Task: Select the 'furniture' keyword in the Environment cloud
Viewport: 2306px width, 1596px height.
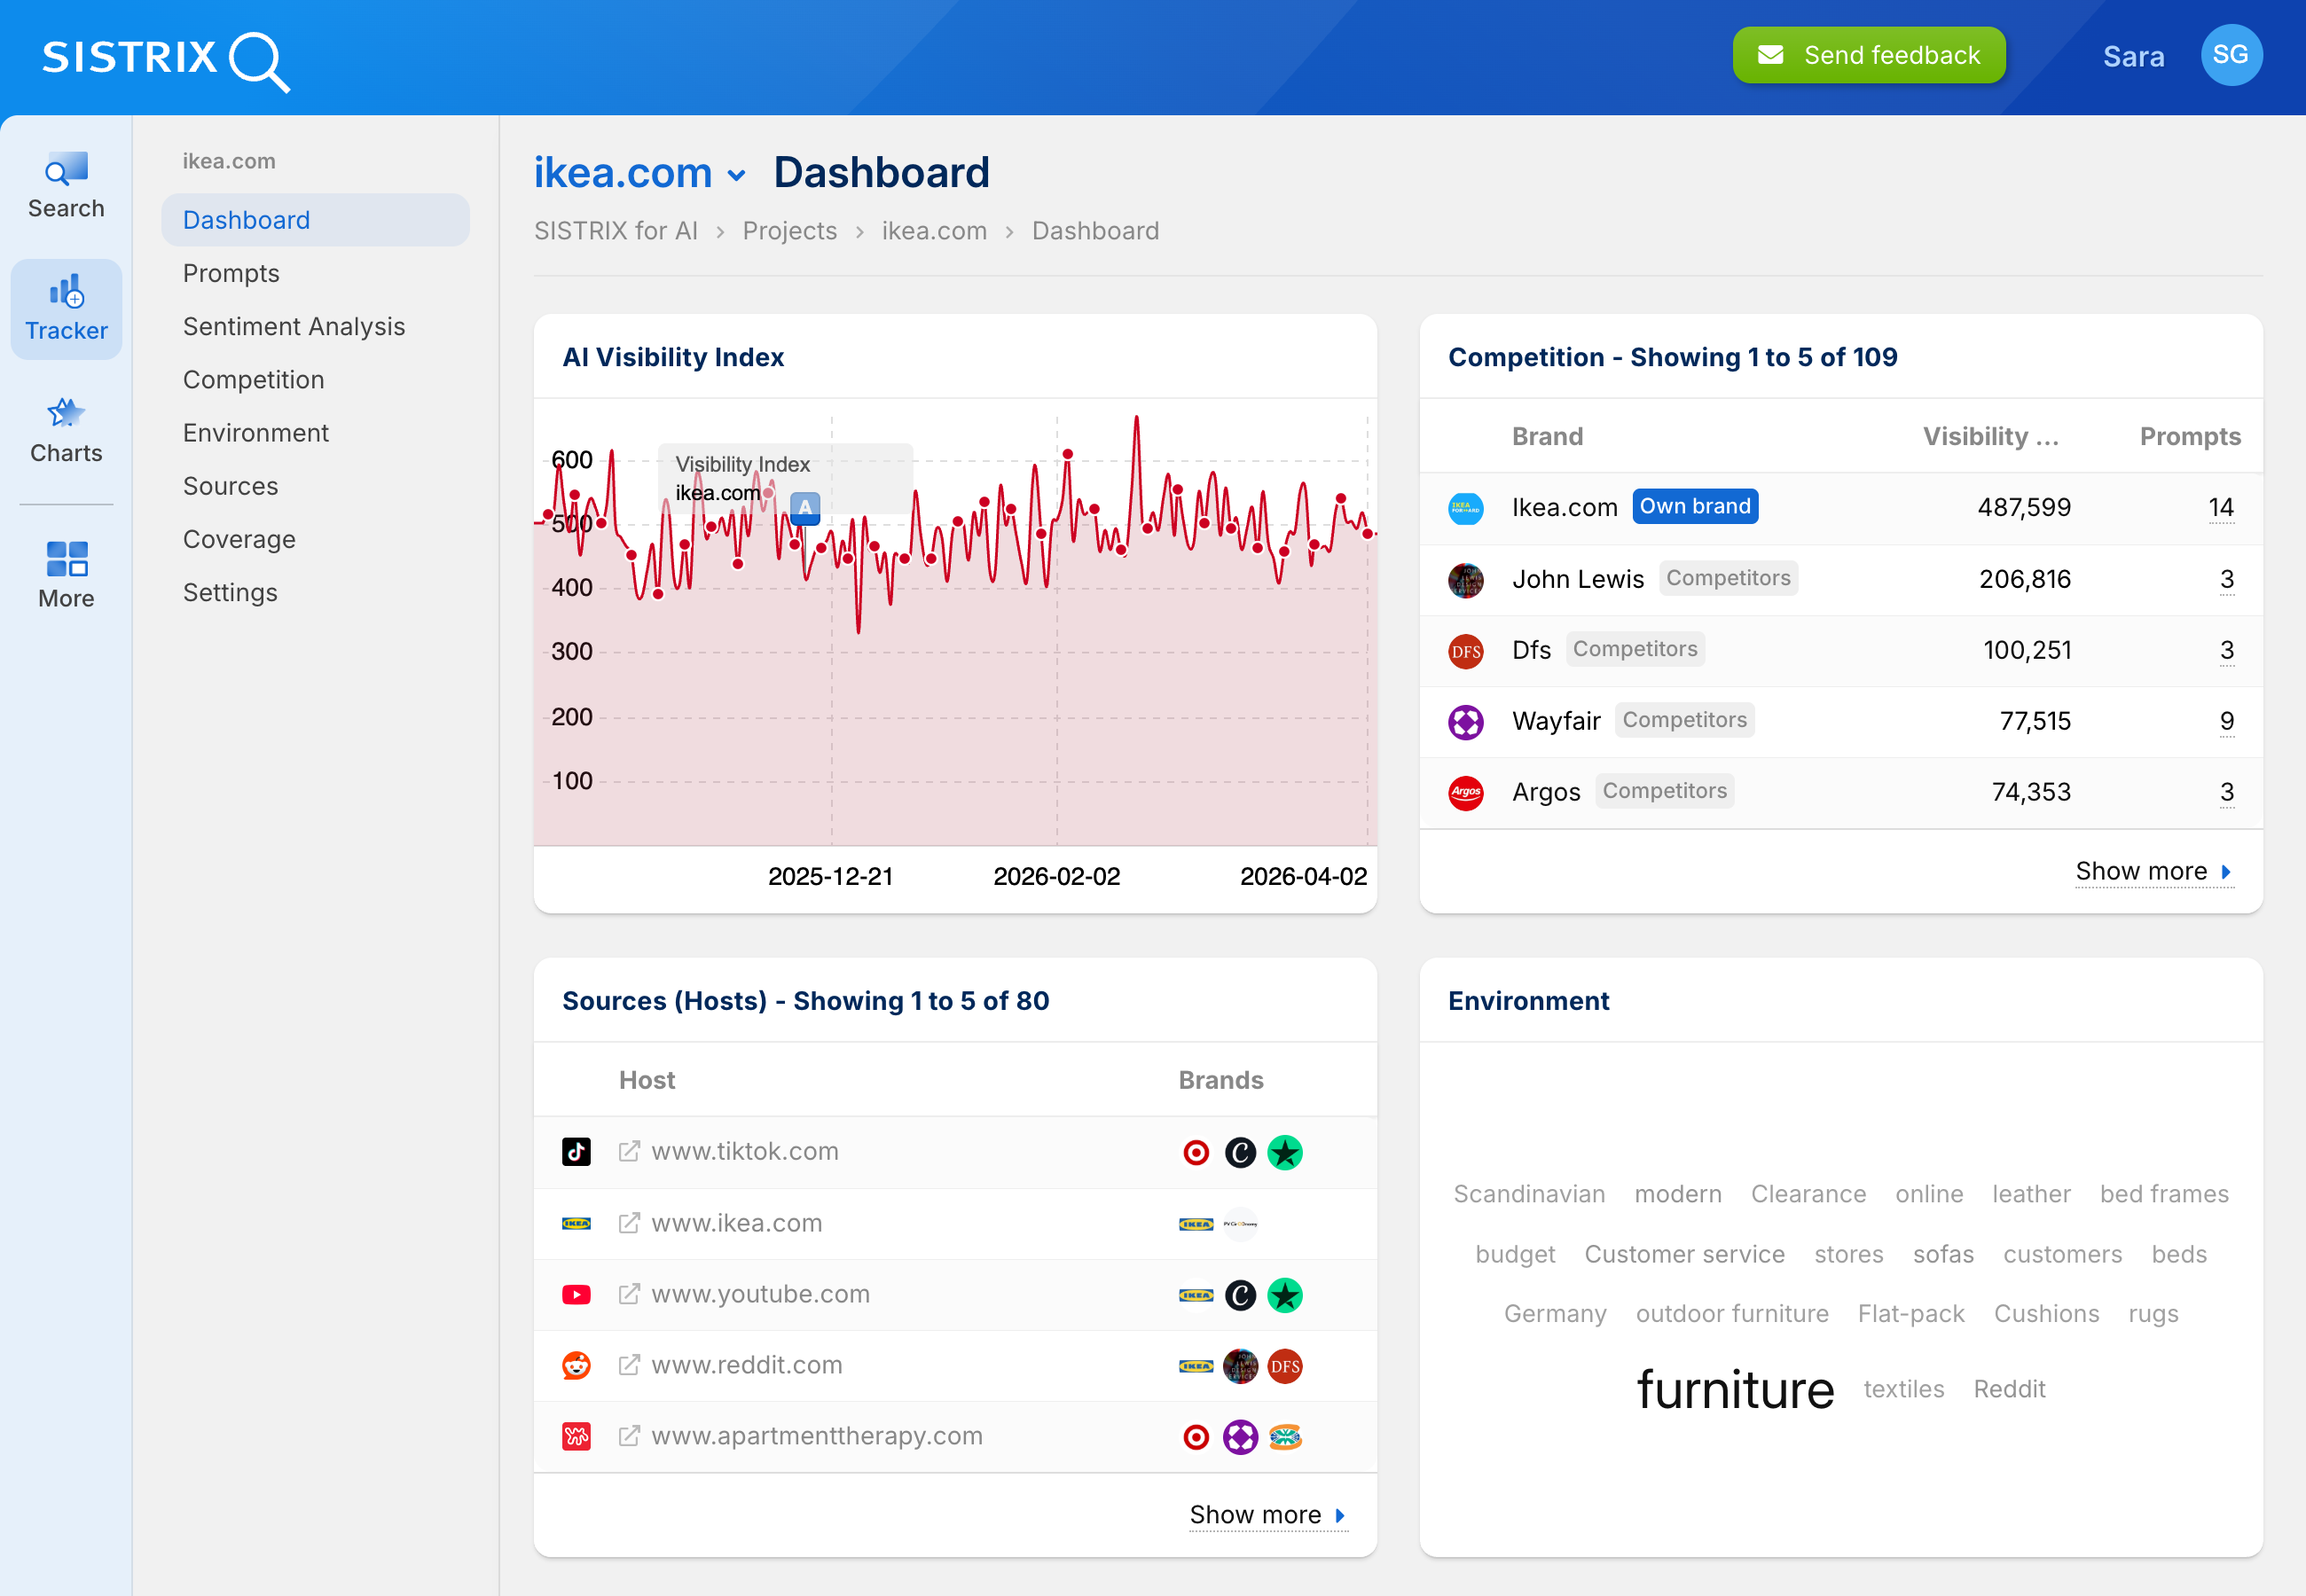Action: tap(1735, 1388)
